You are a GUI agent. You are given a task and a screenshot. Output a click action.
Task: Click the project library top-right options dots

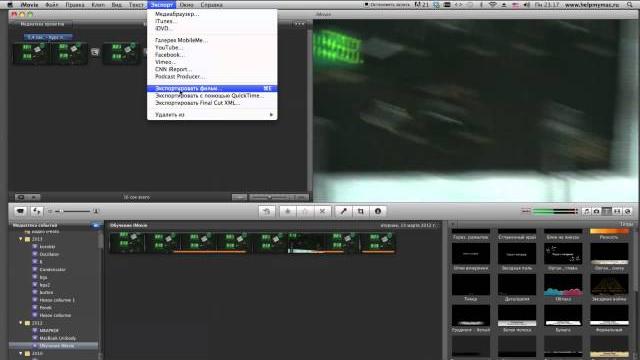click(x=300, y=24)
